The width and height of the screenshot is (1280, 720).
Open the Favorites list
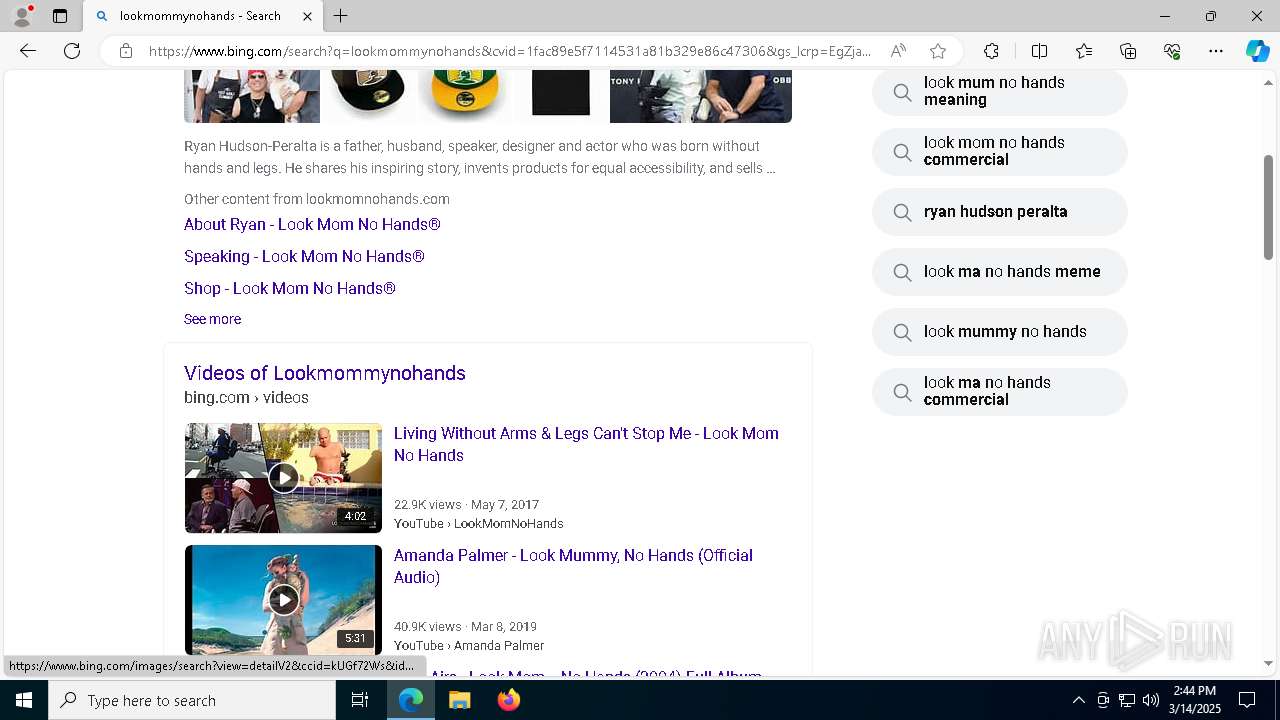click(1084, 51)
